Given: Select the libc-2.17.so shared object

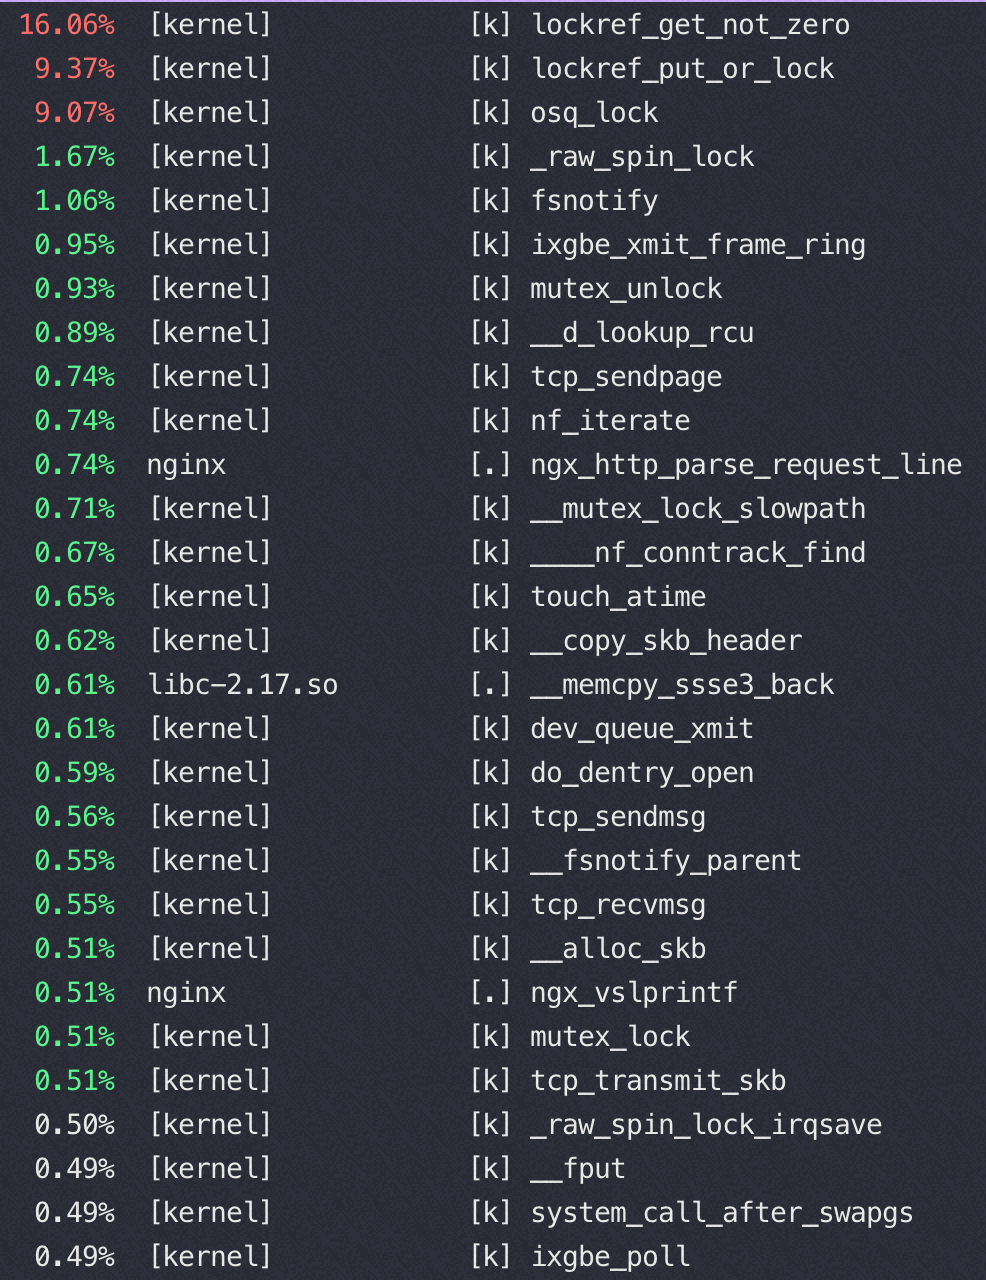Looking at the screenshot, I should pos(243,684).
